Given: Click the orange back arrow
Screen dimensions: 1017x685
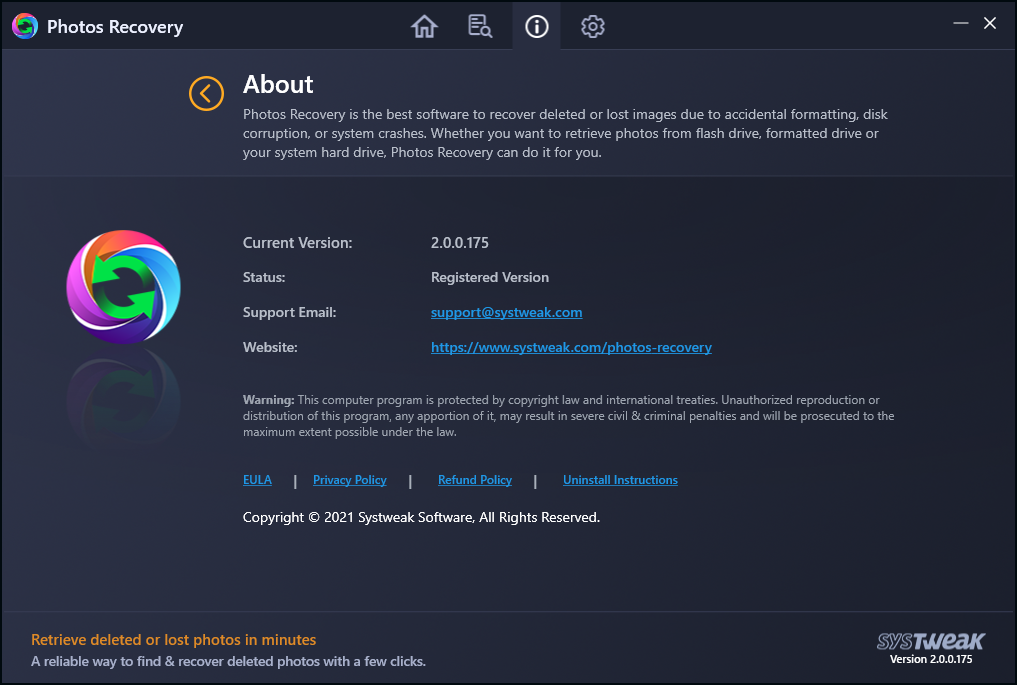Looking at the screenshot, I should click(205, 92).
